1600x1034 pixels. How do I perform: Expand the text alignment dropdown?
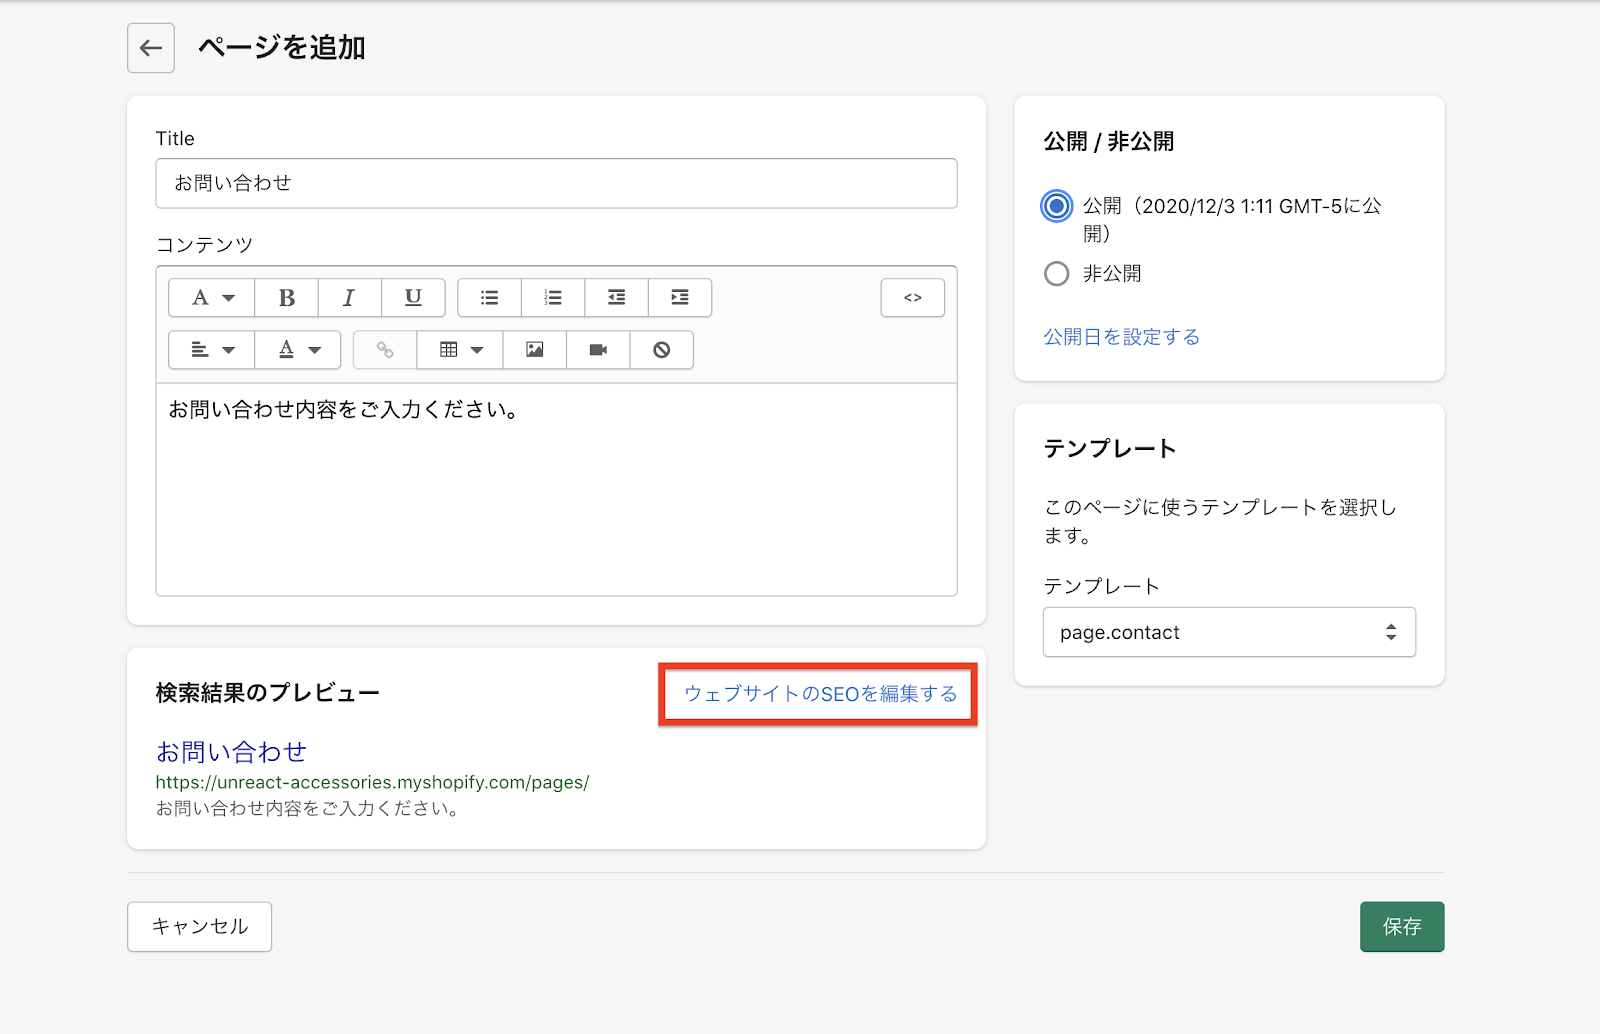tap(212, 350)
